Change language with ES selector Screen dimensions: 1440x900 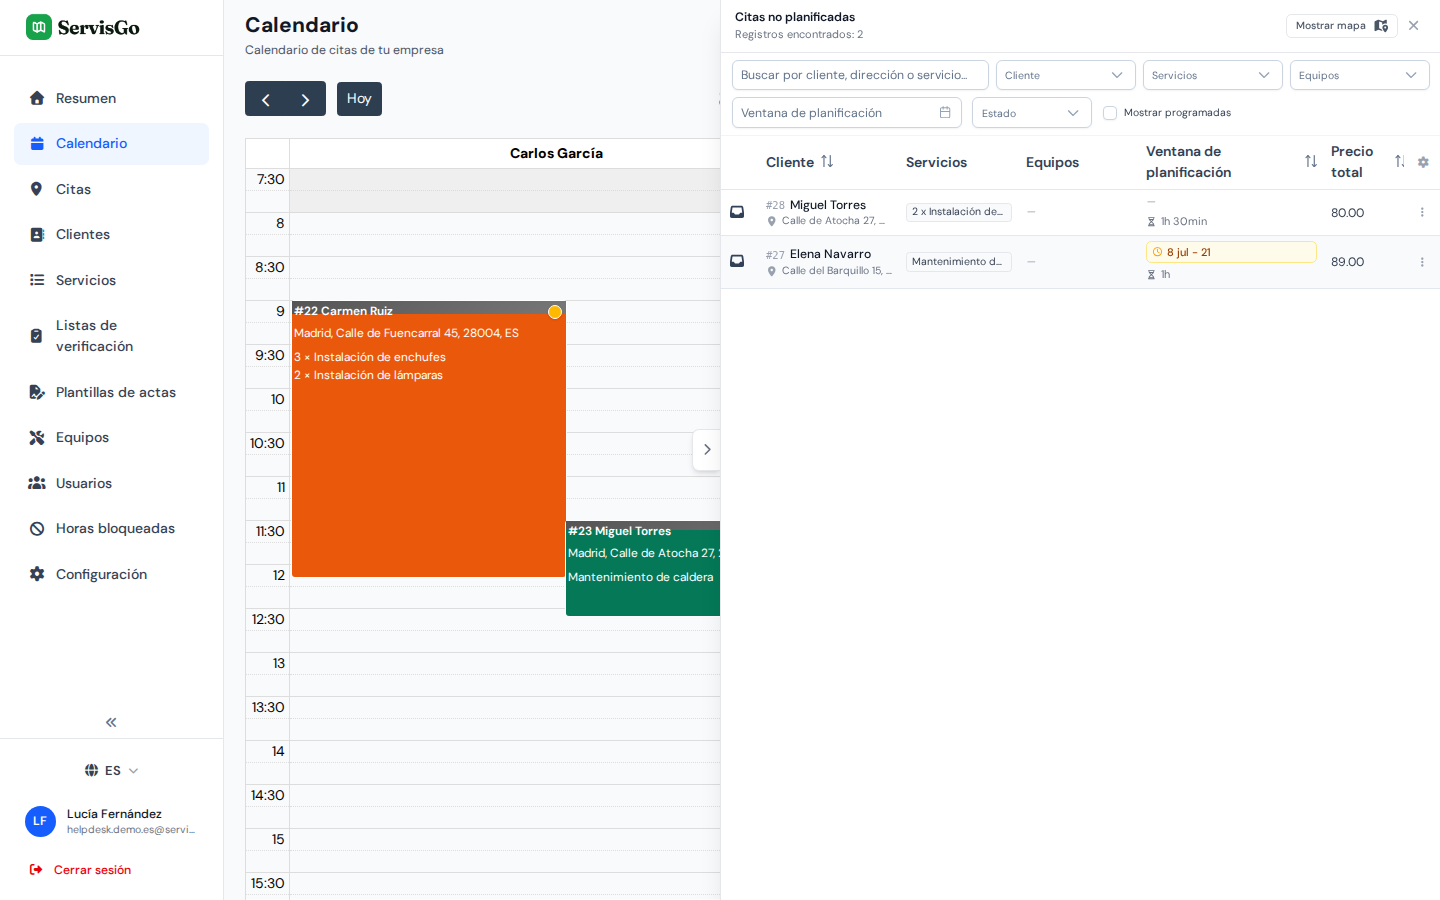pos(112,770)
